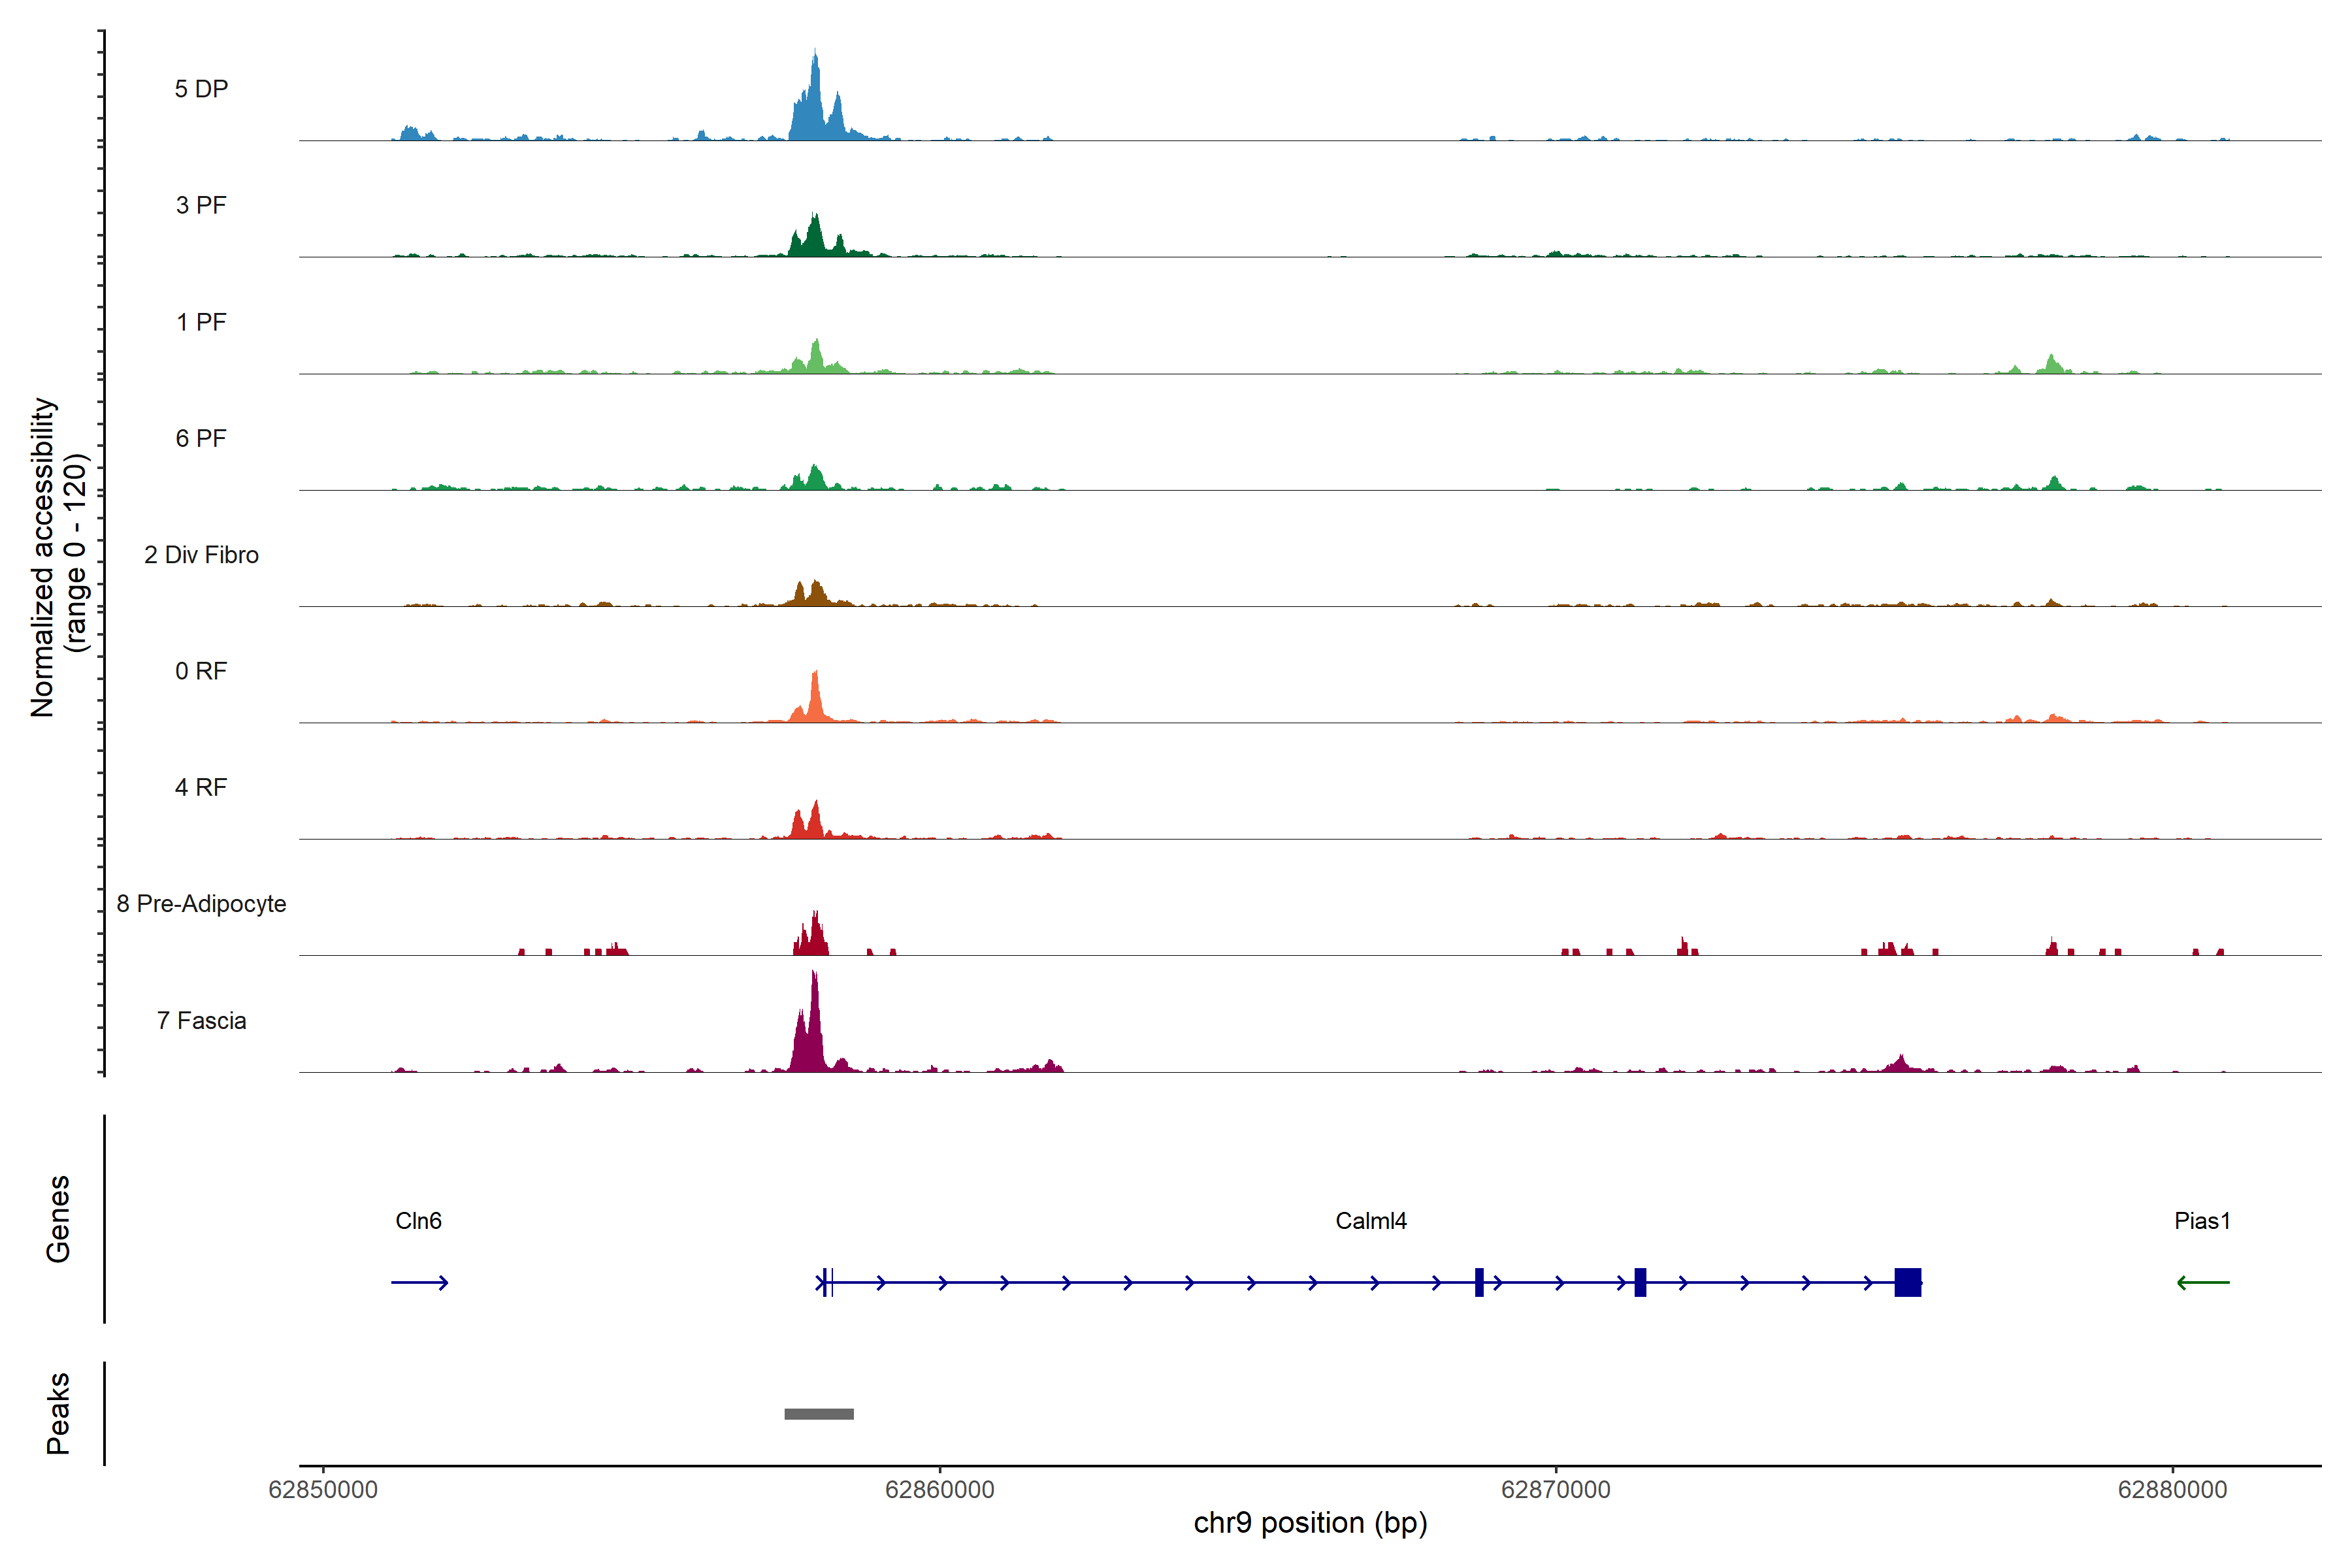
Task: Click the 7 Fascia track label
Action: (201, 1020)
